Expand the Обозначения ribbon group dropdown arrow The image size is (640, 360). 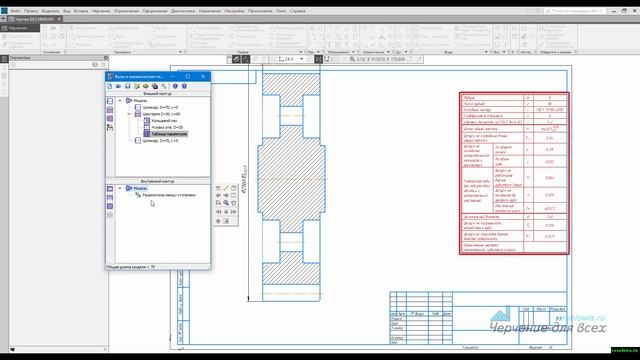(x=353, y=52)
